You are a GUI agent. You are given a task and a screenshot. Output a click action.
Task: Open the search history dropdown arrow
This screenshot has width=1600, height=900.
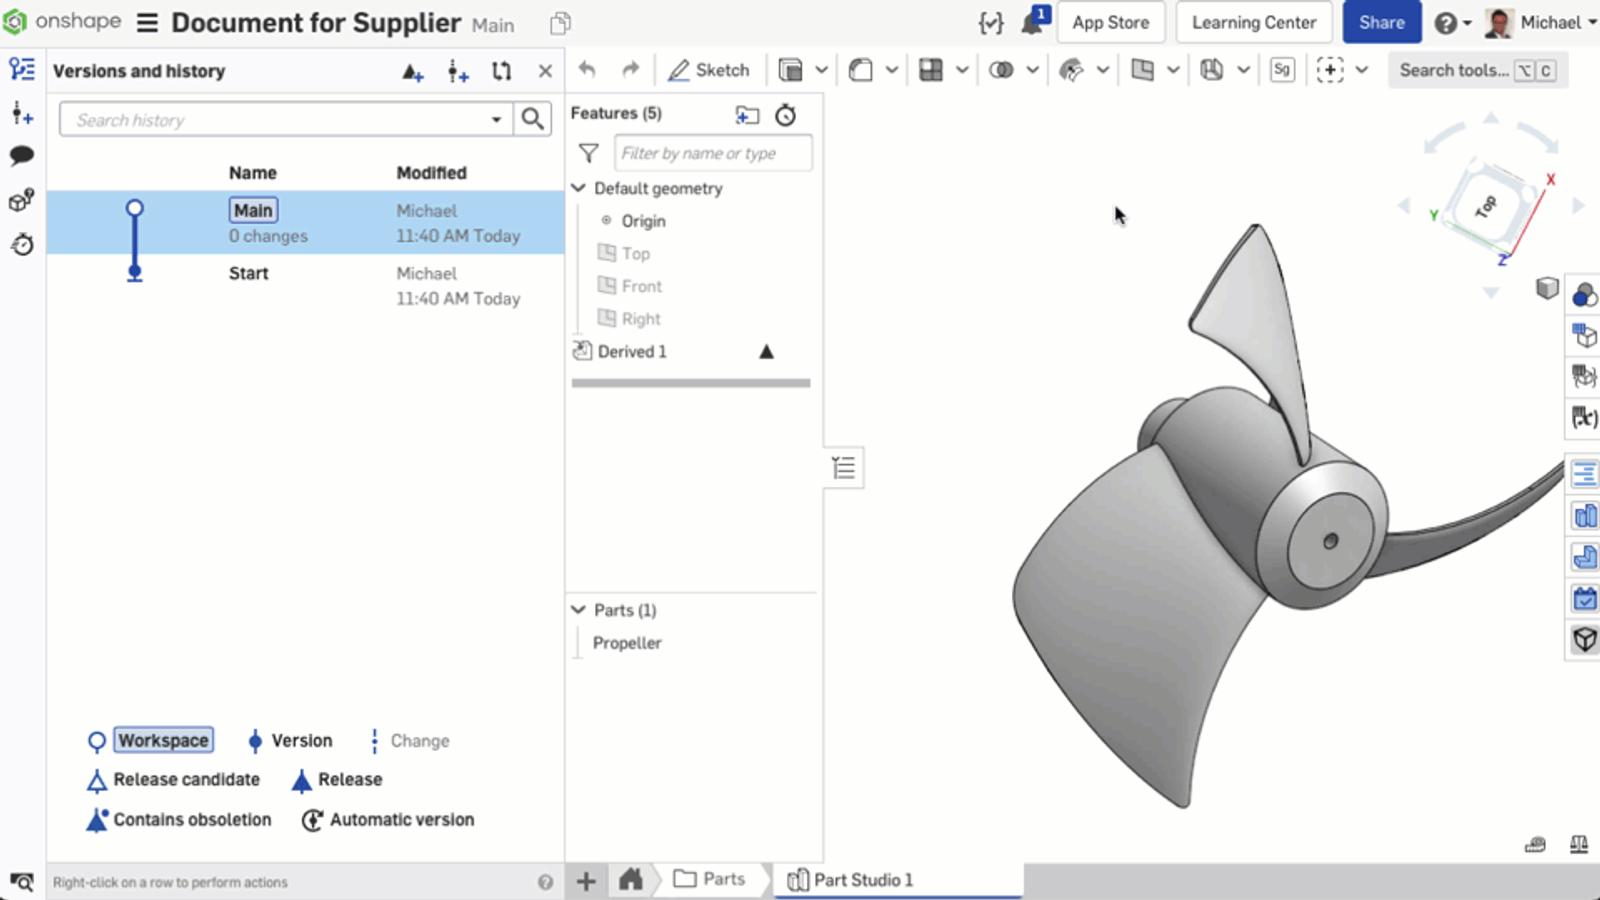click(x=496, y=120)
